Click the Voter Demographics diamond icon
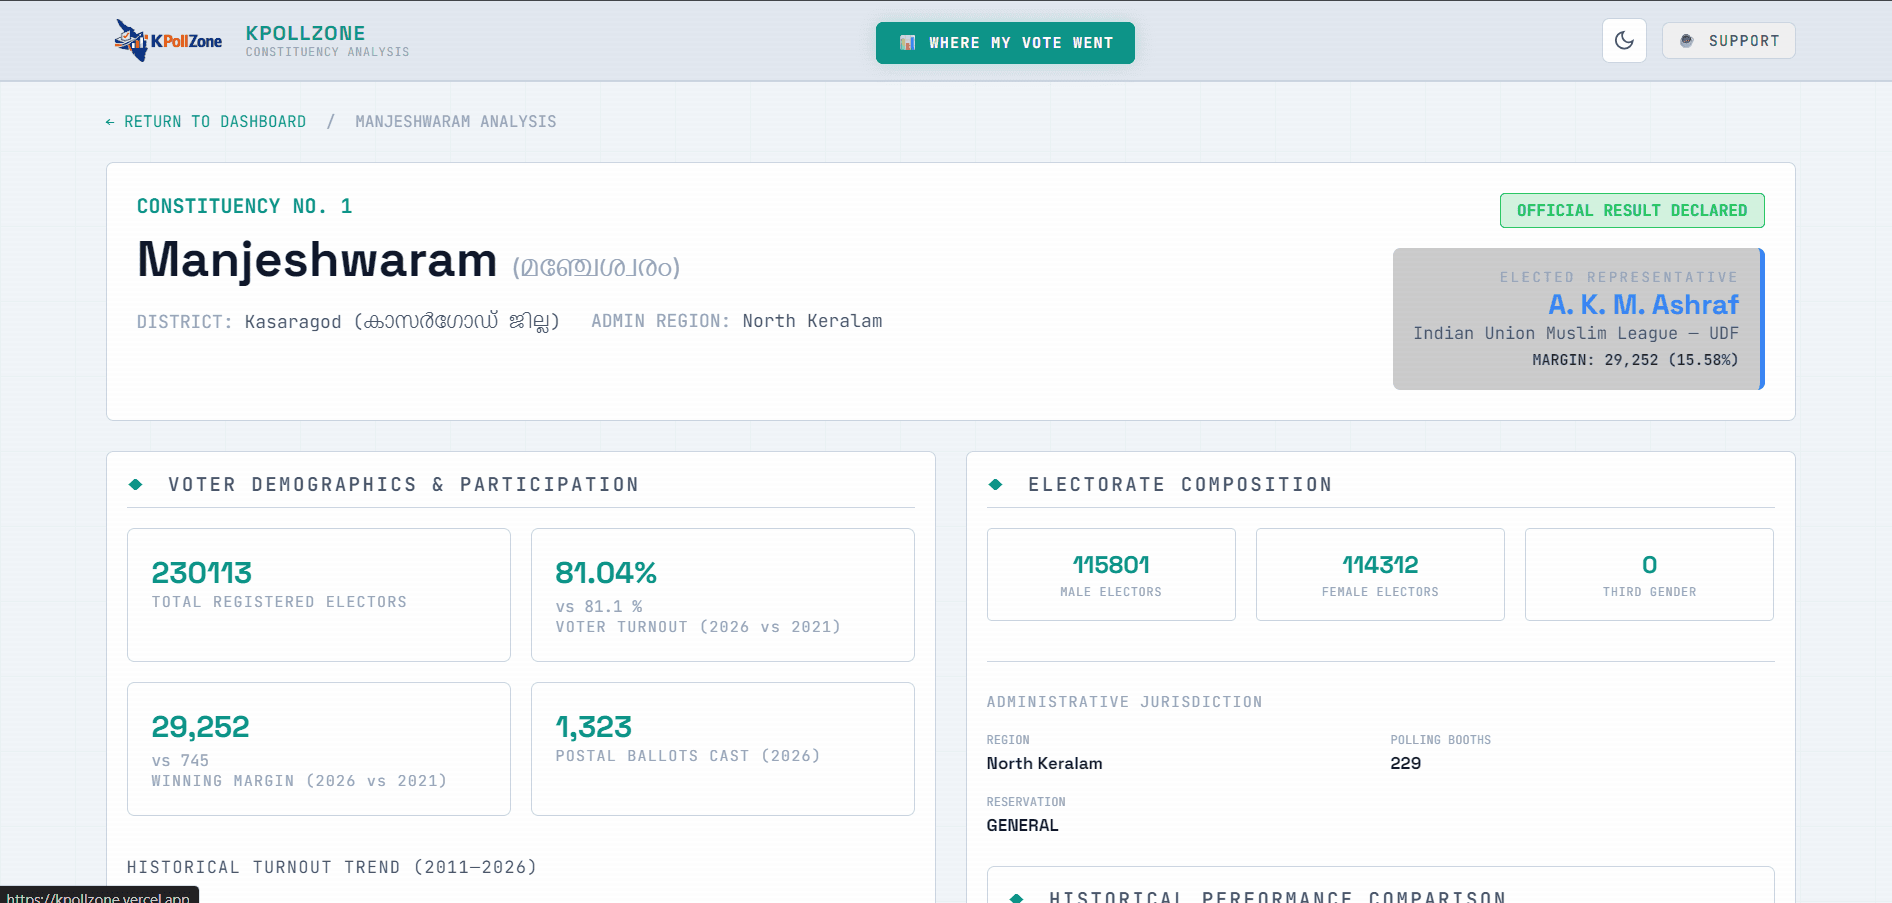This screenshot has width=1892, height=903. point(136,484)
